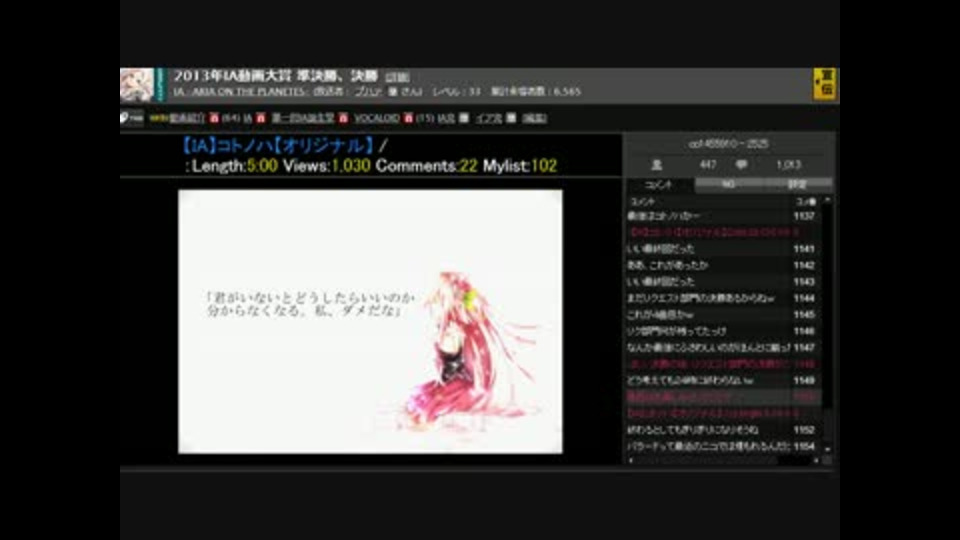
Task: Open the 2013 IA video awards program title
Action: tap(276, 76)
